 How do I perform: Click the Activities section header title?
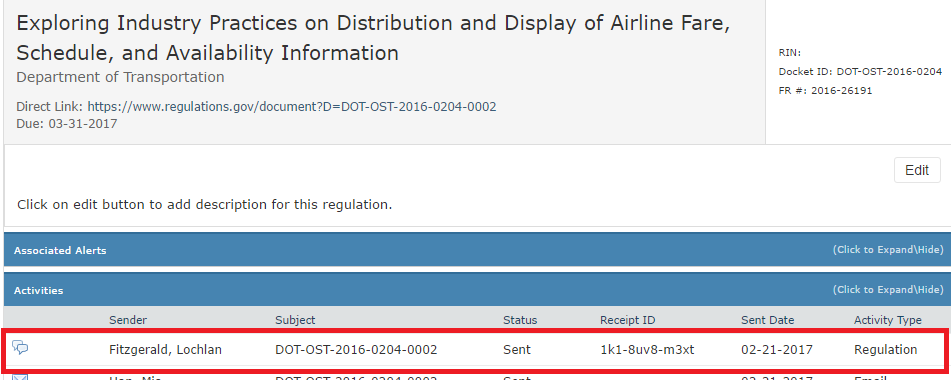(x=38, y=290)
